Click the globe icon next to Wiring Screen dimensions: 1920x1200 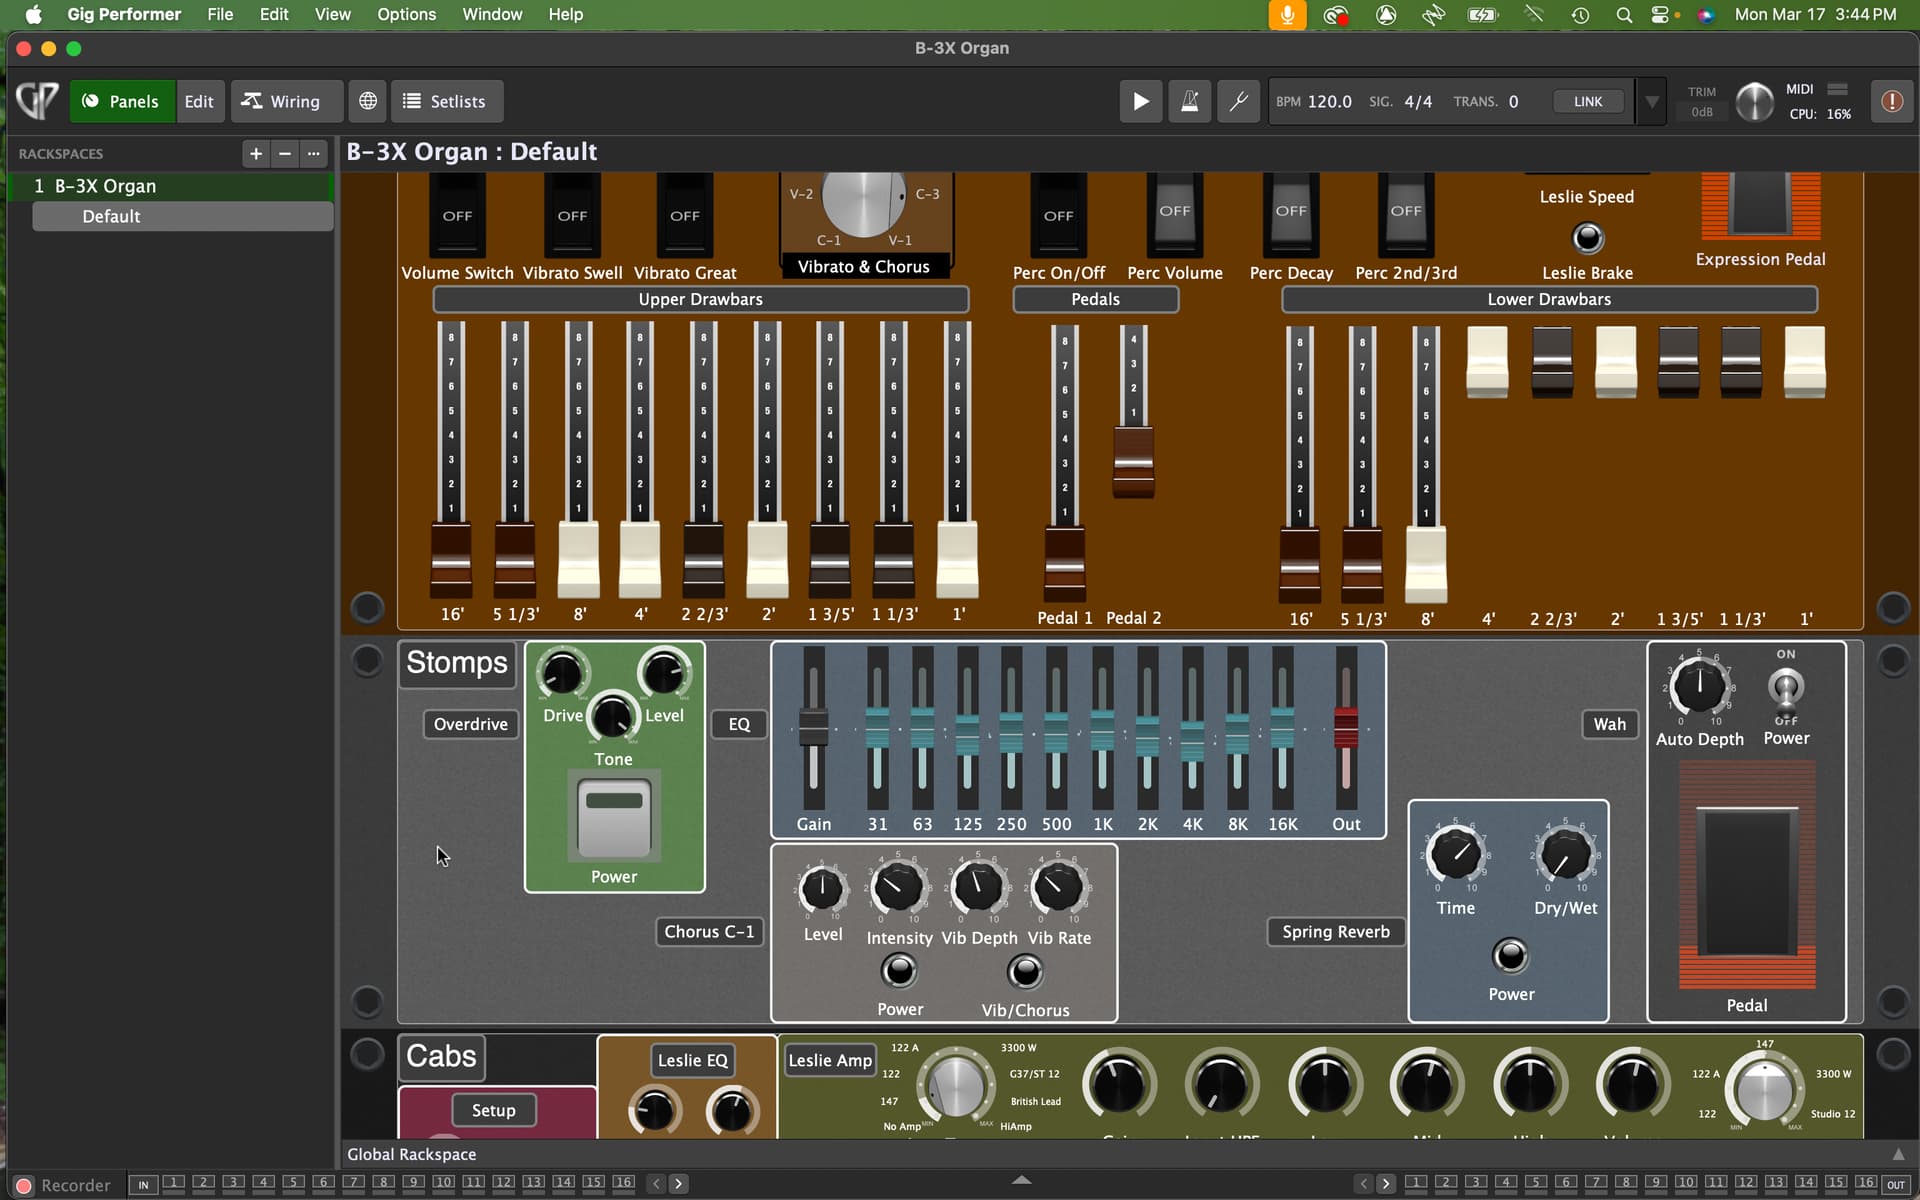(x=368, y=101)
